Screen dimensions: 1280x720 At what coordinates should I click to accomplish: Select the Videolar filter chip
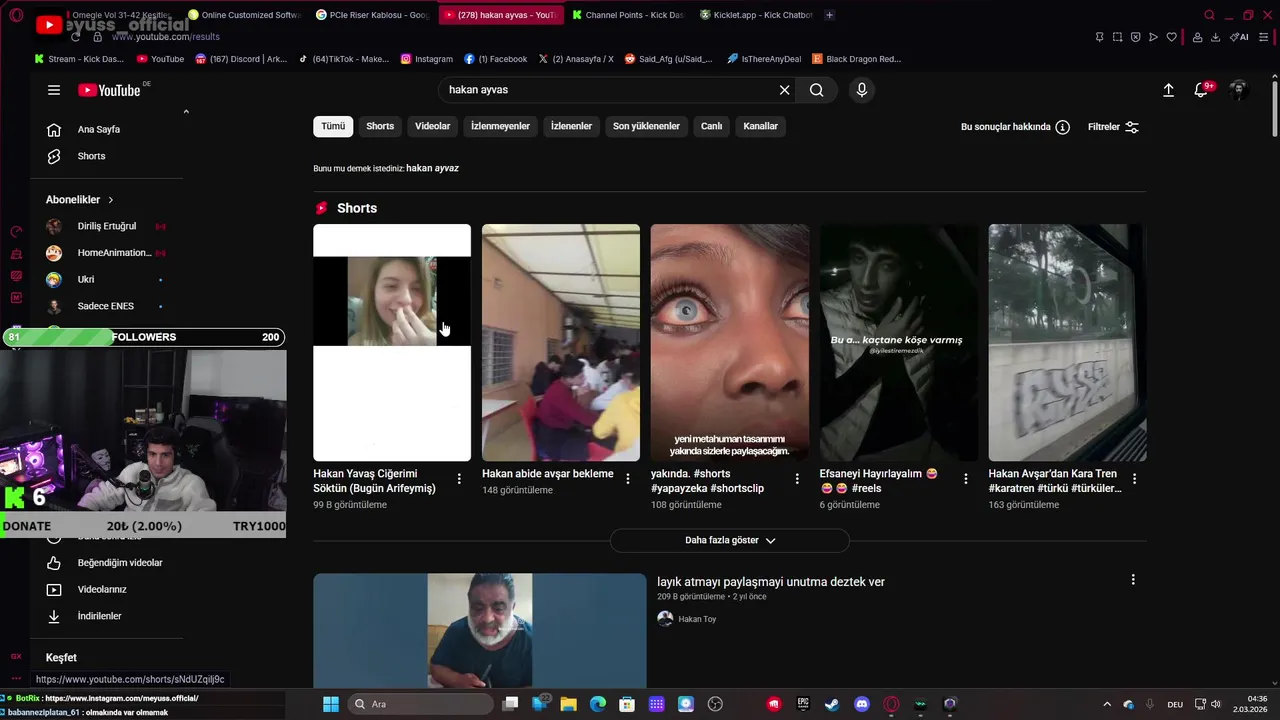[433, 126]
